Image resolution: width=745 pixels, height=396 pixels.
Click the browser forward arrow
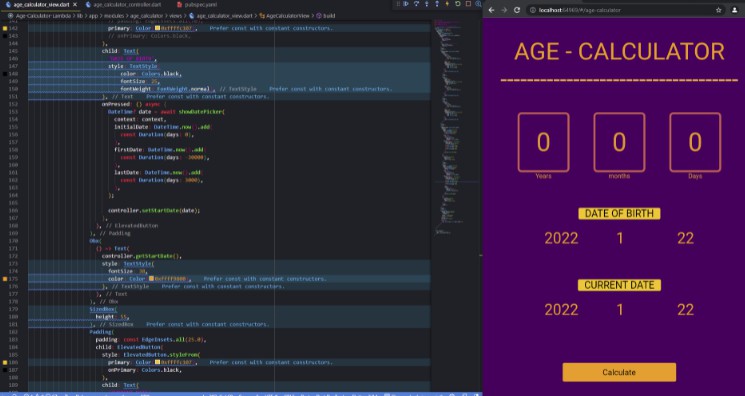[x=504, y=10]
